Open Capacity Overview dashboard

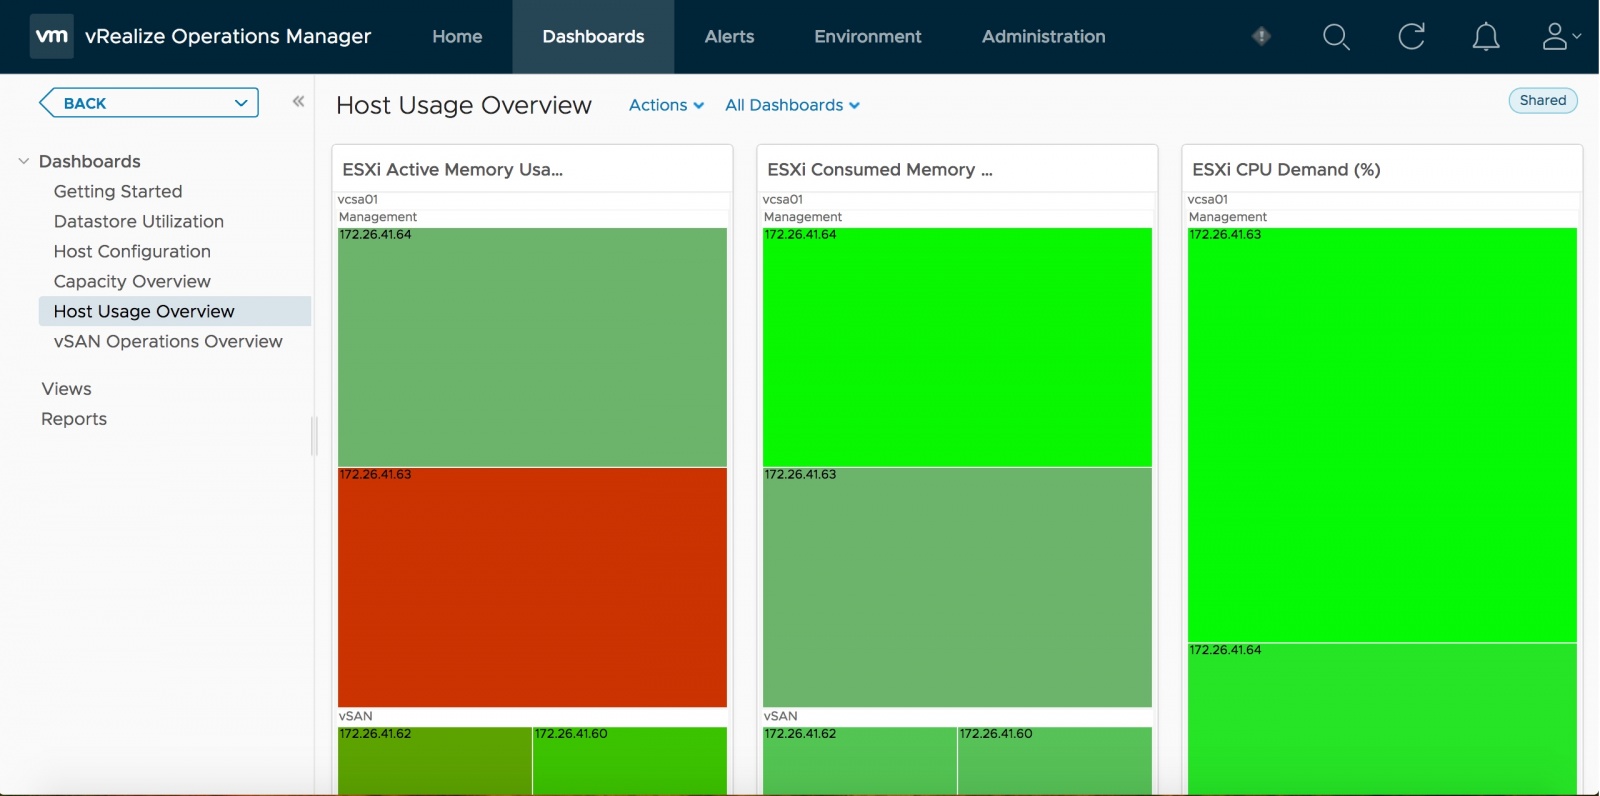click(x=132, y=281)
